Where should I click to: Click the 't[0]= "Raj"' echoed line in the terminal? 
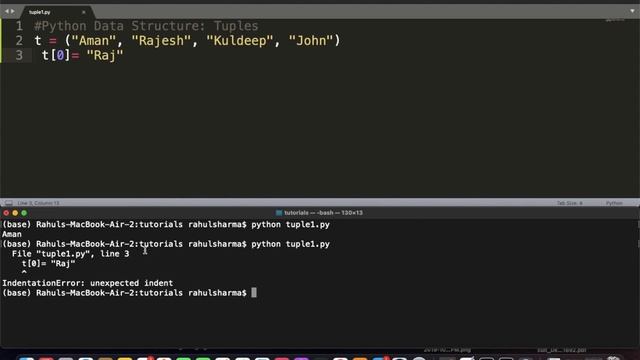[x=49, y=264]
